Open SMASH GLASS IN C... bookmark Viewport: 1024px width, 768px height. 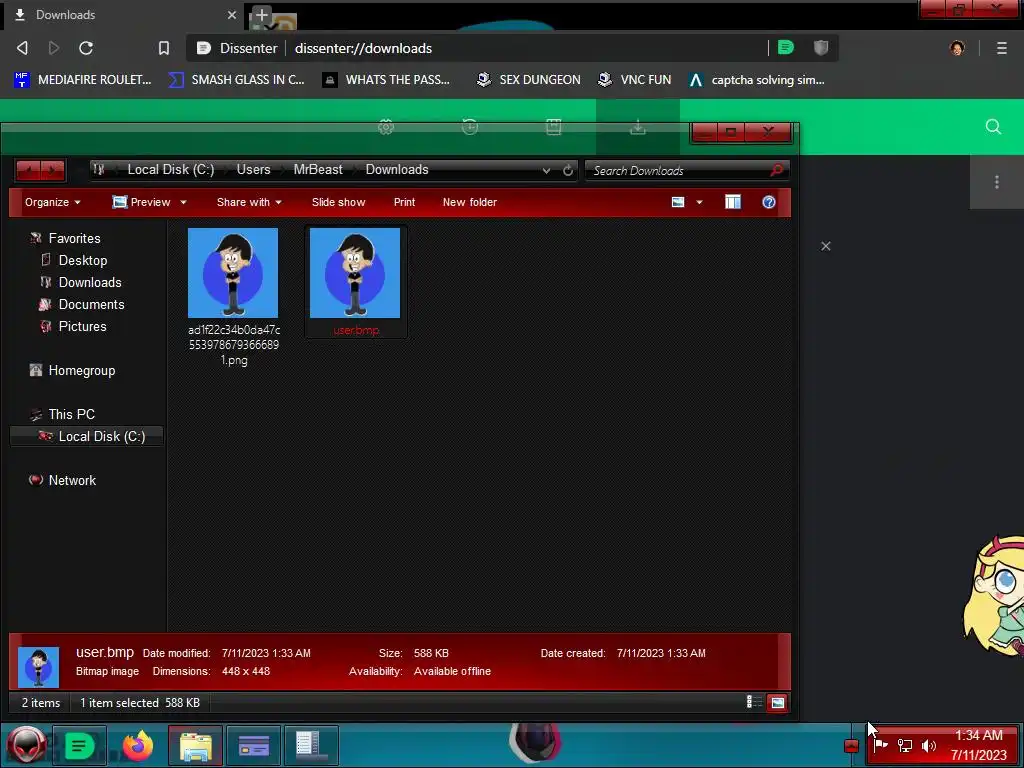(236, 80)
